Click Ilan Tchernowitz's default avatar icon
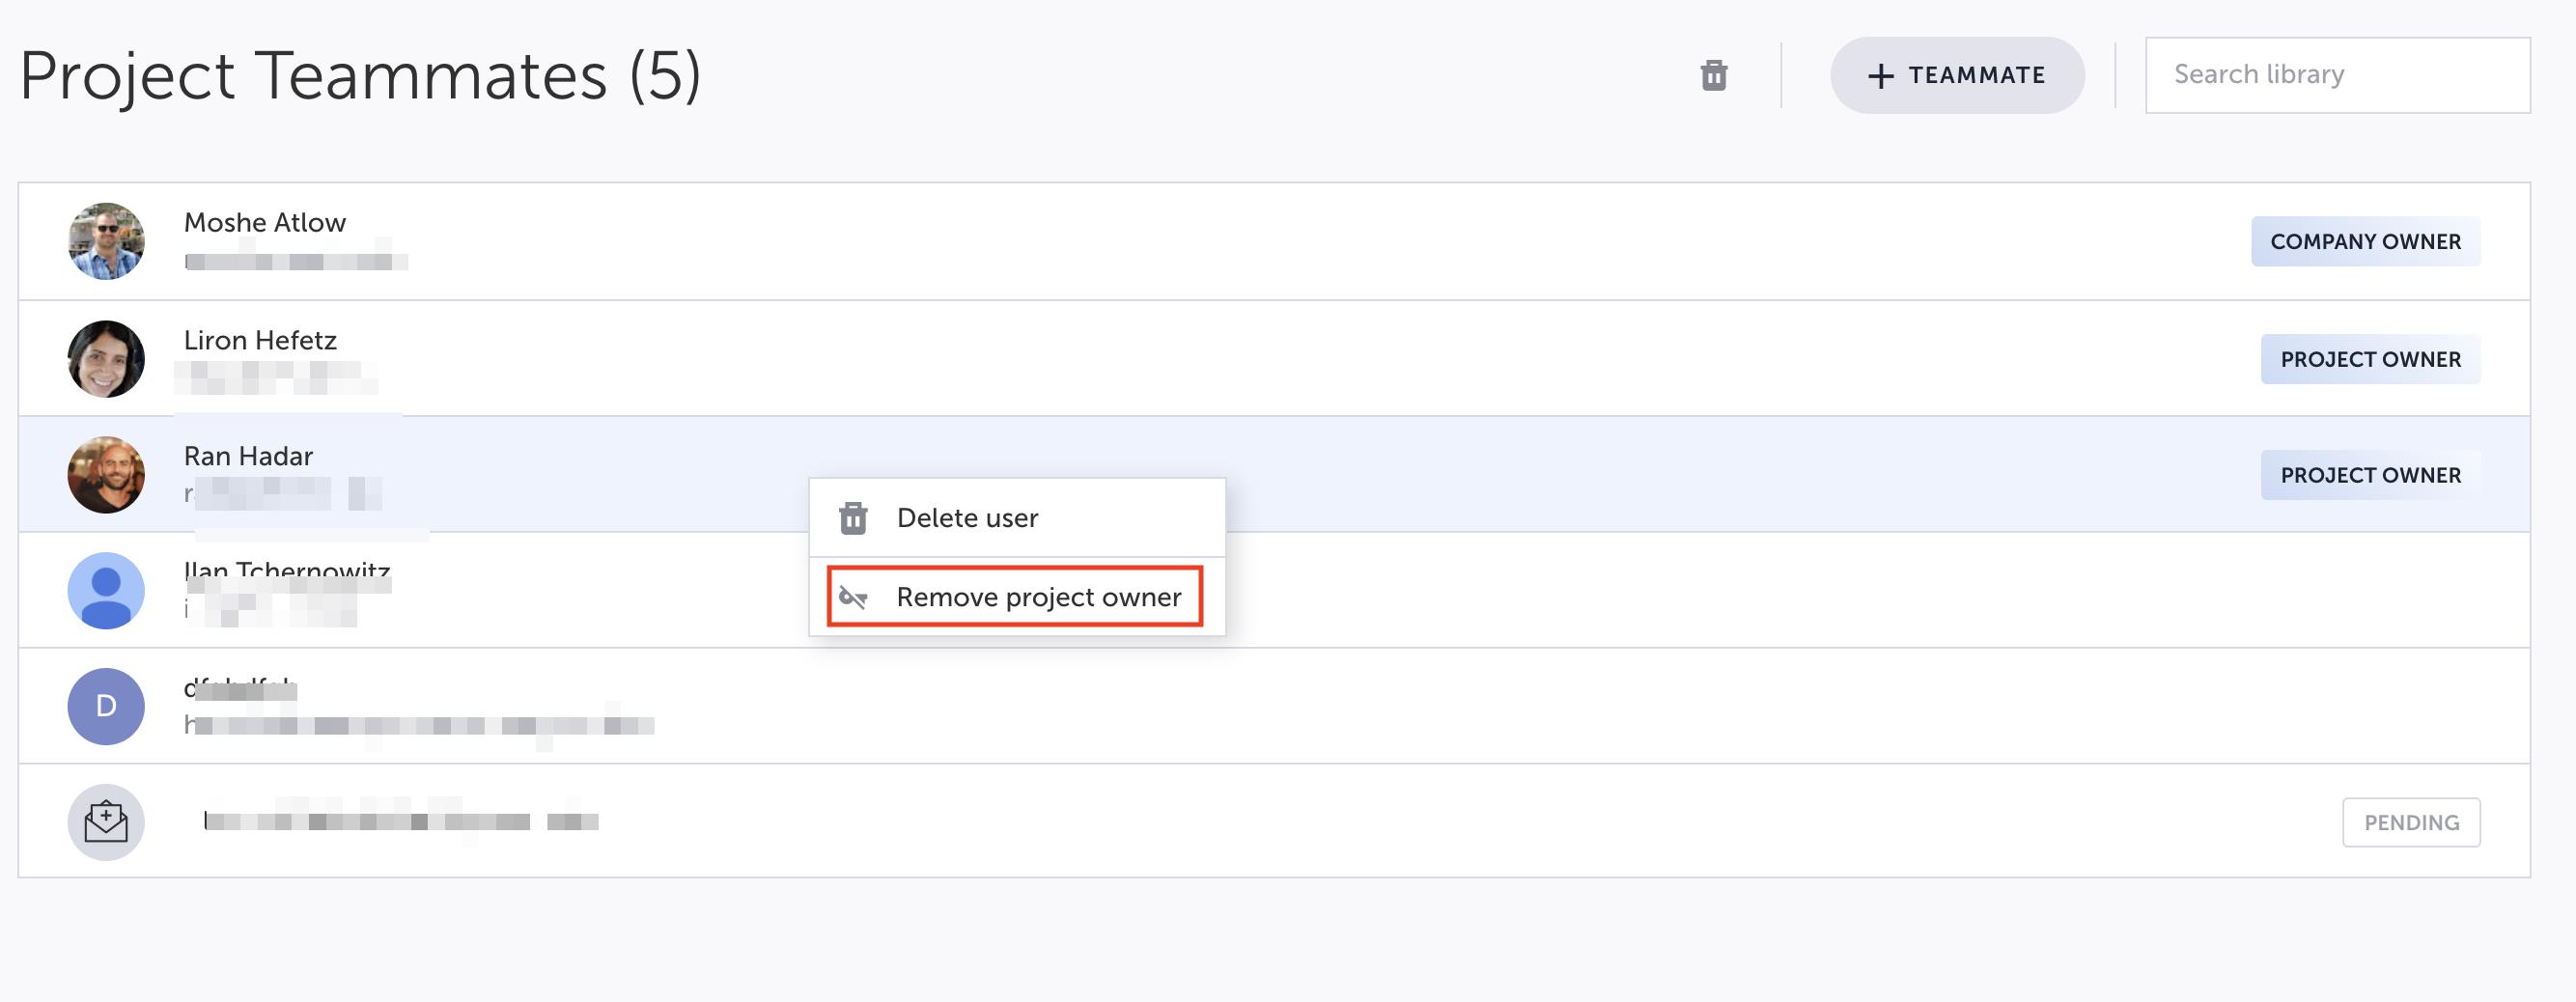 click(x=106, y=590)
